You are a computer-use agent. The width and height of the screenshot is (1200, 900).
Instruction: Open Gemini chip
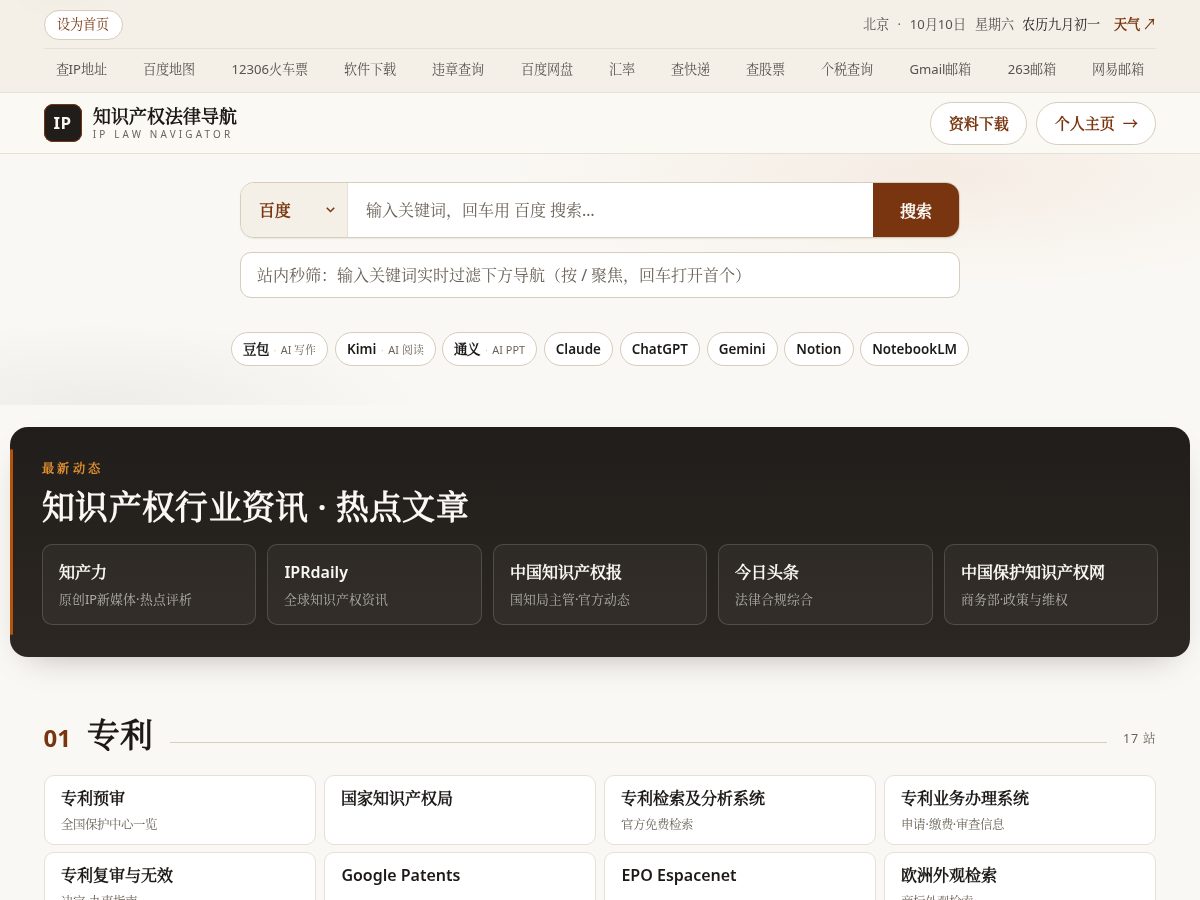coord(742,349)
